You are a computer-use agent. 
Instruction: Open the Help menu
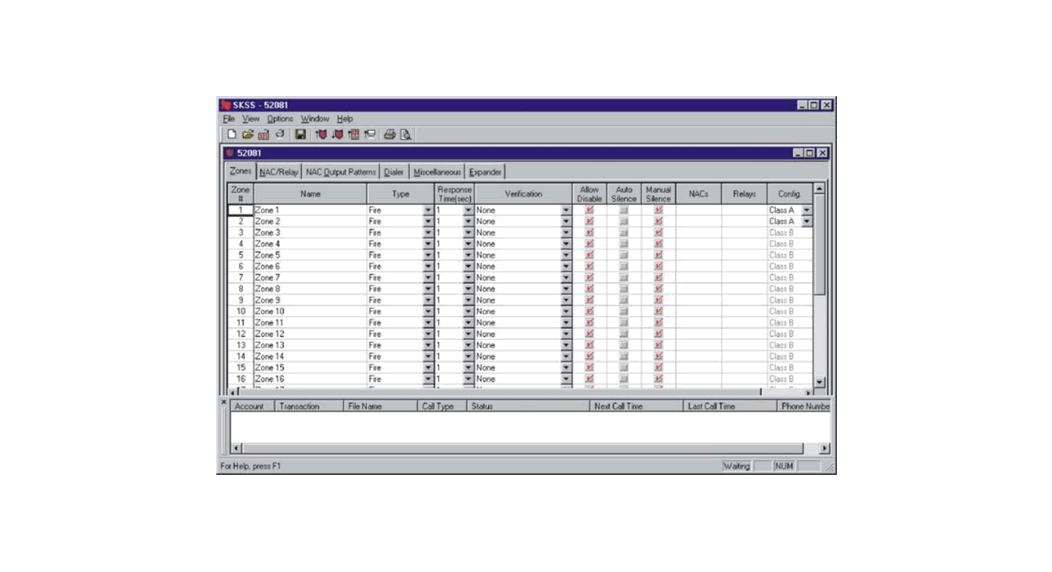click(345, 119)
